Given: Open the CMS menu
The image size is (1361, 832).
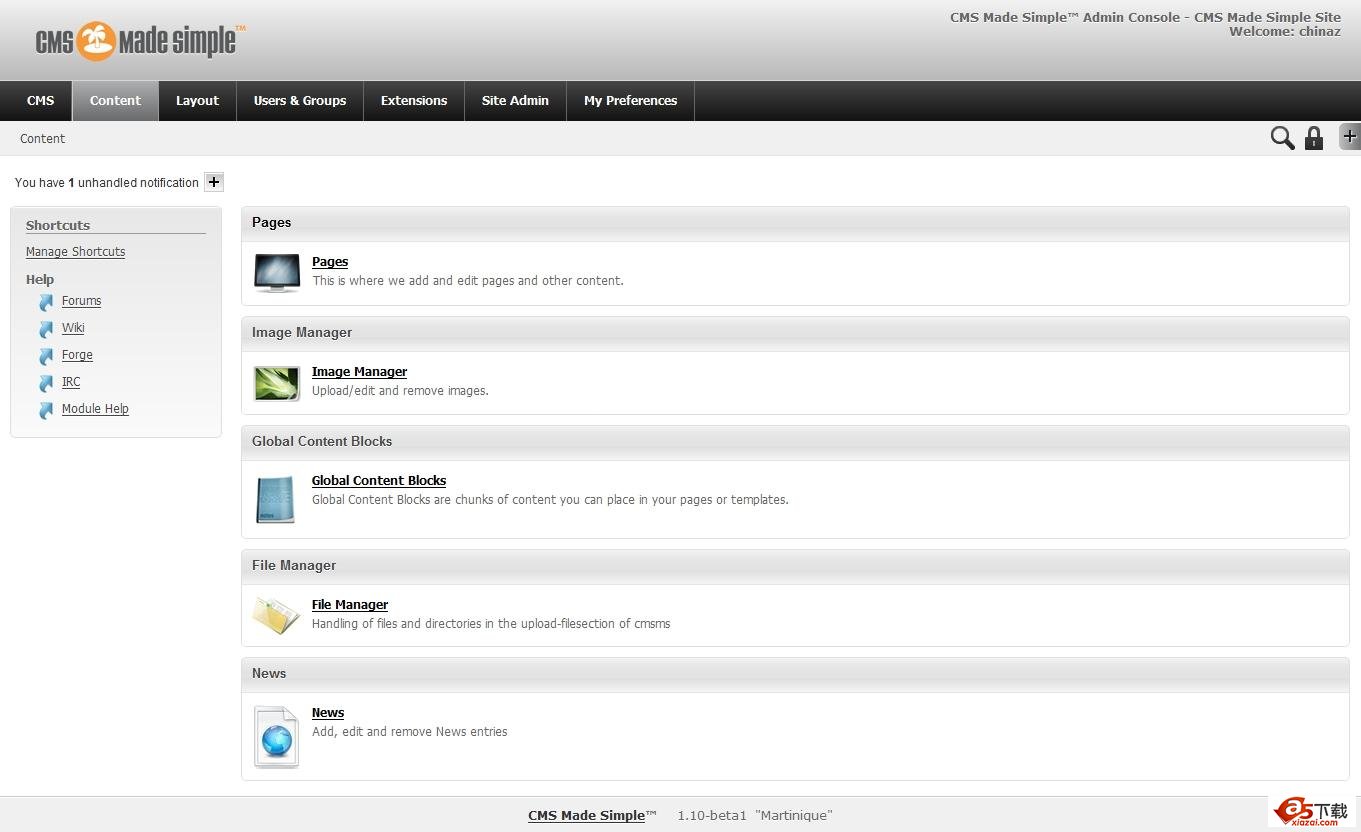Looking at the screenshot, I should (41, 101).
